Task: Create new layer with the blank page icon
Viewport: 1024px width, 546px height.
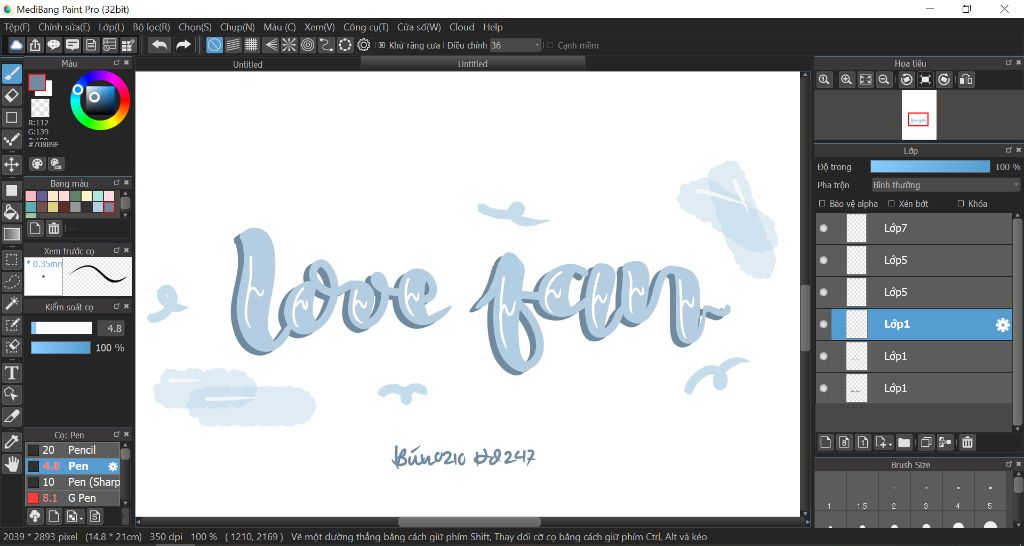Action: 825,442
